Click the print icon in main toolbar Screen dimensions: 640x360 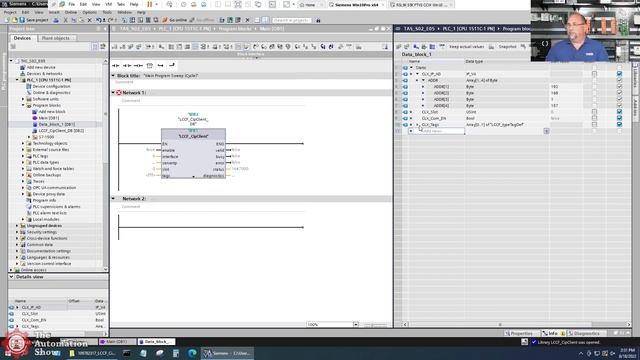coord(56,20)
